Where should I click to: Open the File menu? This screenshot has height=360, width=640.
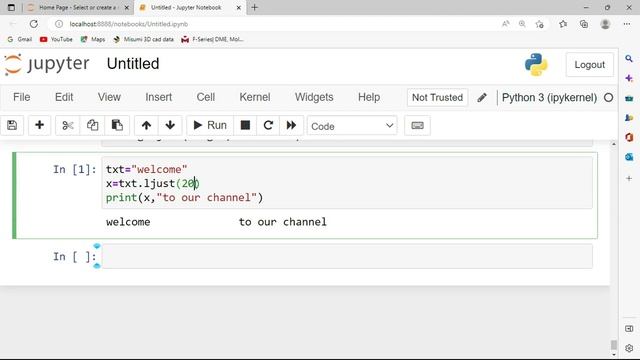tap(22, 97)
